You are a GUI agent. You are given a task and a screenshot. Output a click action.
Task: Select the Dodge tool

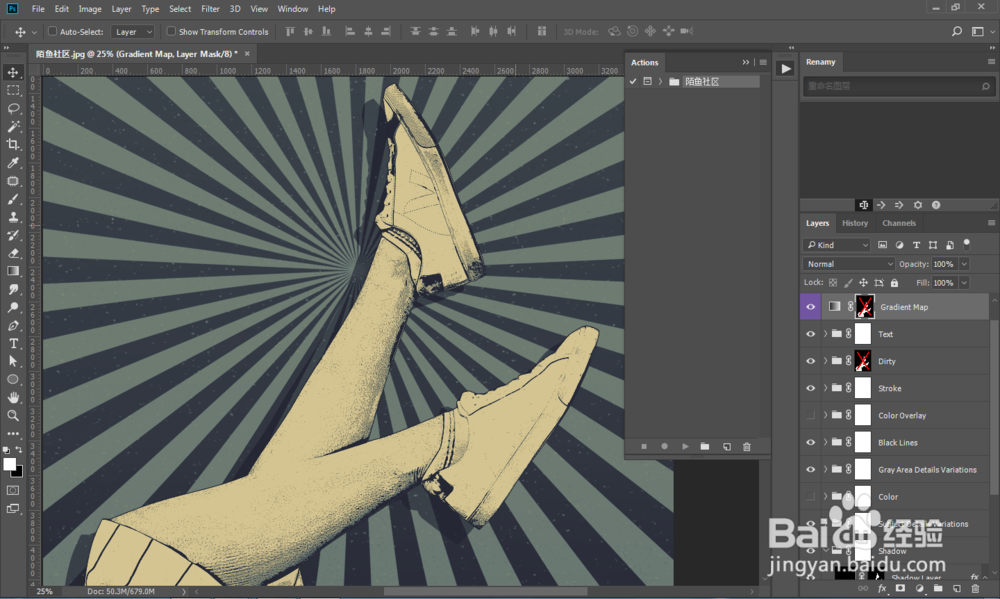pos(13,307)
